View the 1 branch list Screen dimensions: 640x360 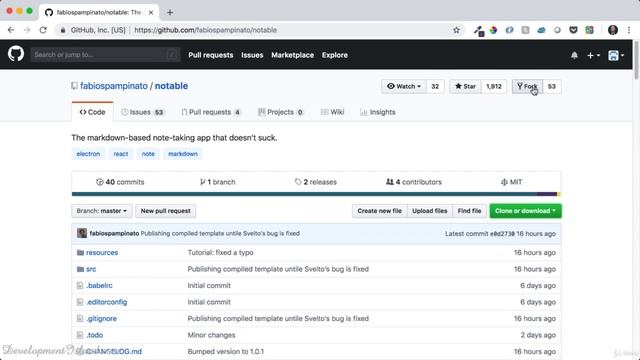218,182
